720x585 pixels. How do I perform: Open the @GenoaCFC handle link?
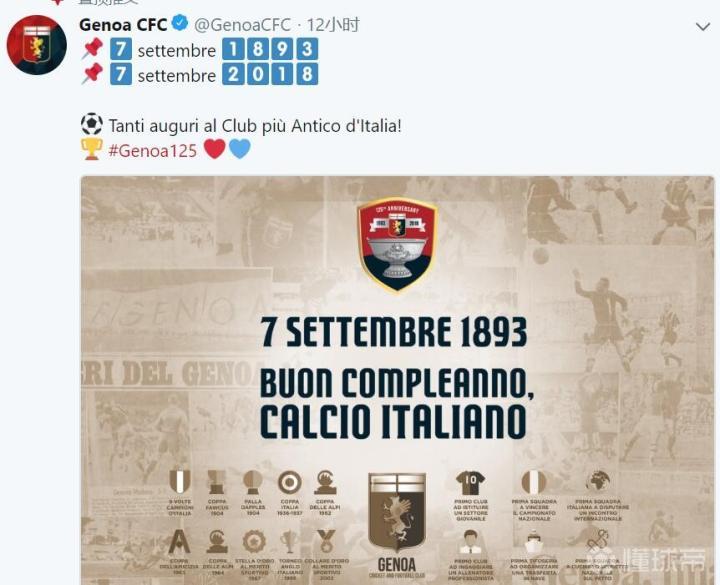(x=242, y=25)
